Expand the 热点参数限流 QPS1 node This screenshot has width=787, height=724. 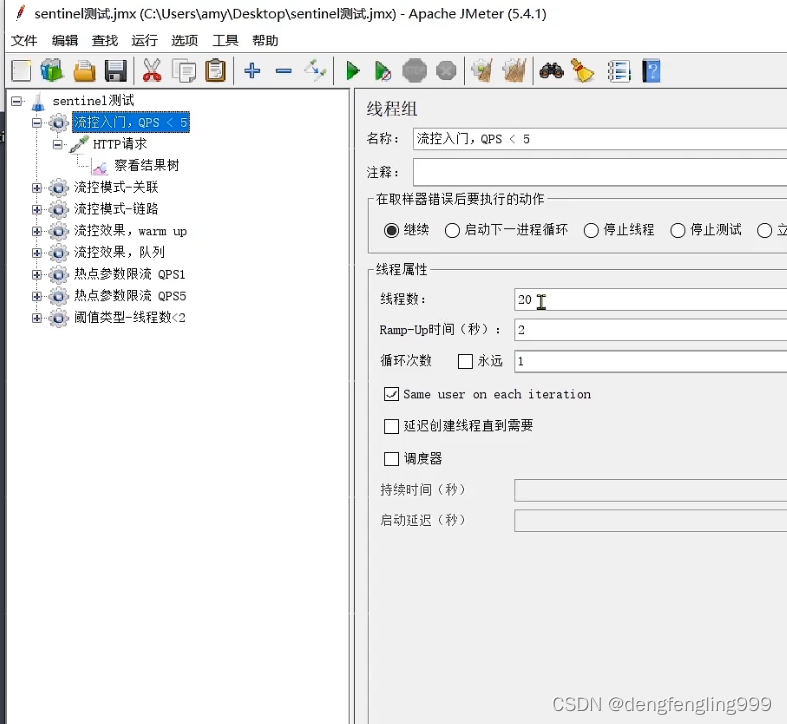tap(37, 275)
